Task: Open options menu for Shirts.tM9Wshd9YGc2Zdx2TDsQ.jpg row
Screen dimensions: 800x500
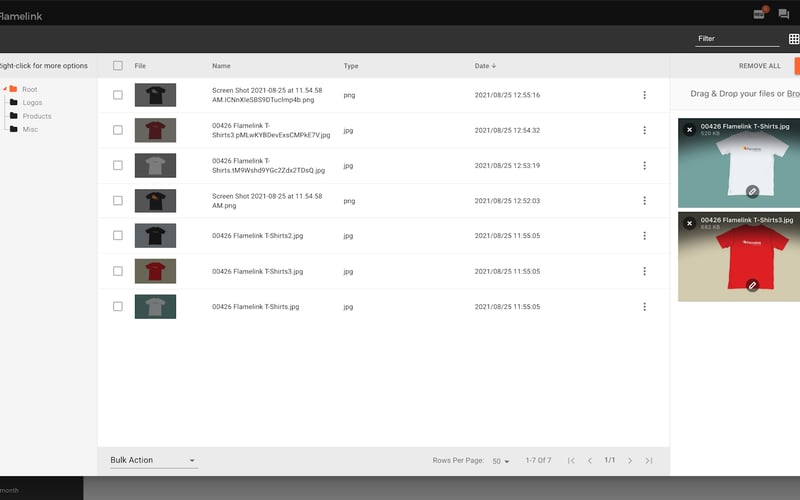Action: point(644,165)
